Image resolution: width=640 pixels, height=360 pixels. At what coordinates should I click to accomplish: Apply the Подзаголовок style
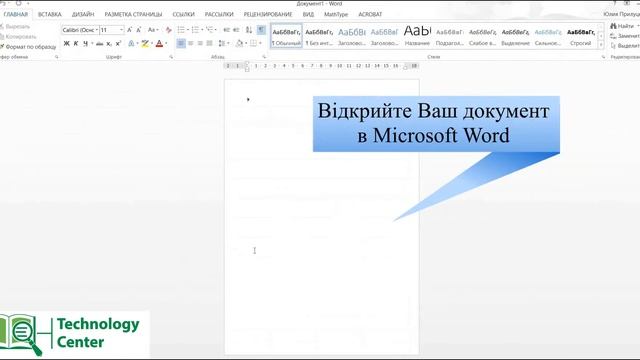coord(449,36)
